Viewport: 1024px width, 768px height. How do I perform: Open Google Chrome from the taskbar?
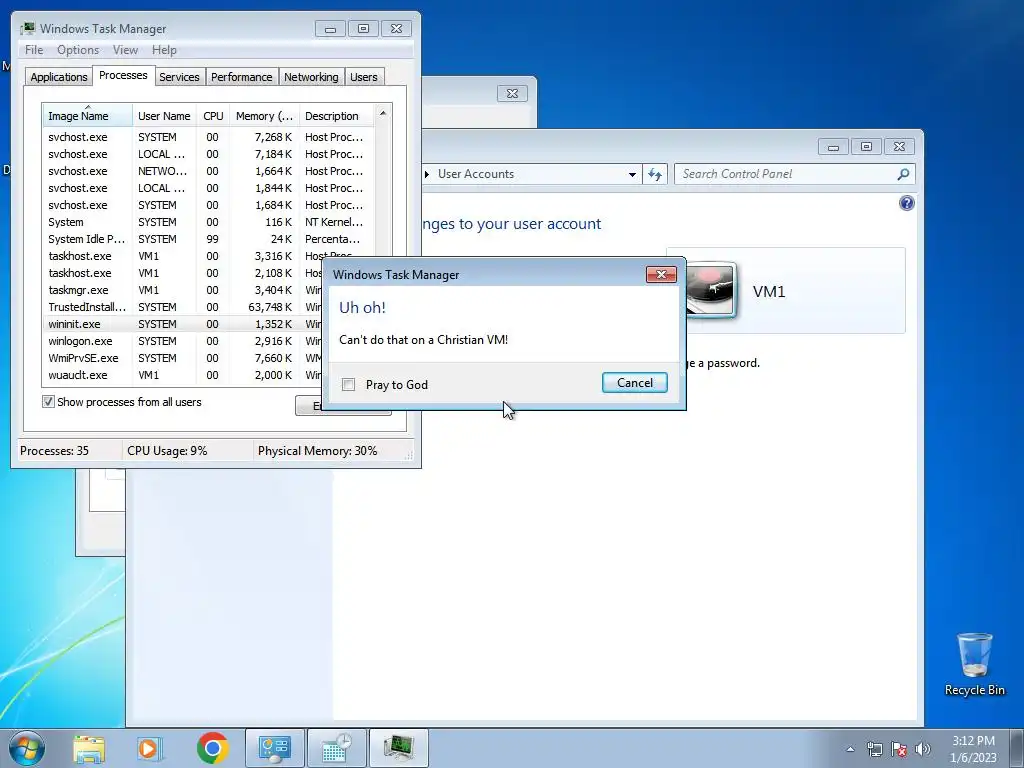[x=212, y=748]
